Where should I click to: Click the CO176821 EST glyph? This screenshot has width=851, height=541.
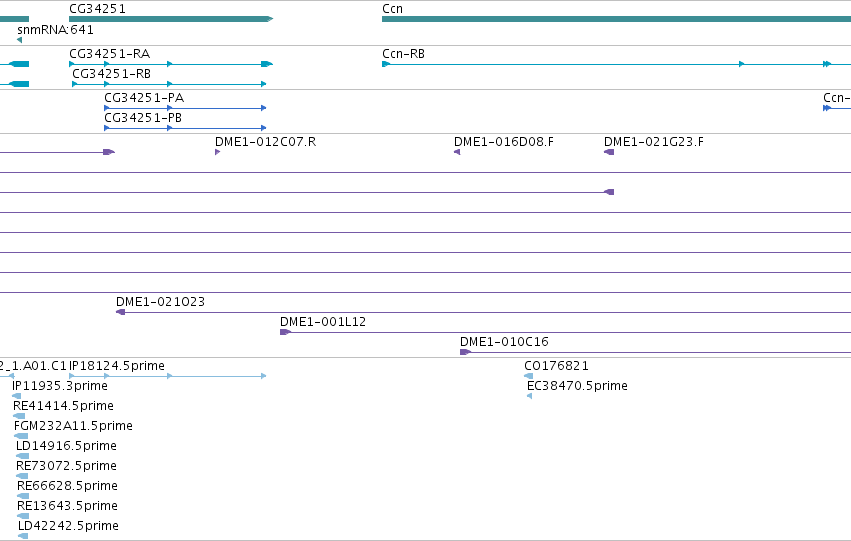[528, 376]
